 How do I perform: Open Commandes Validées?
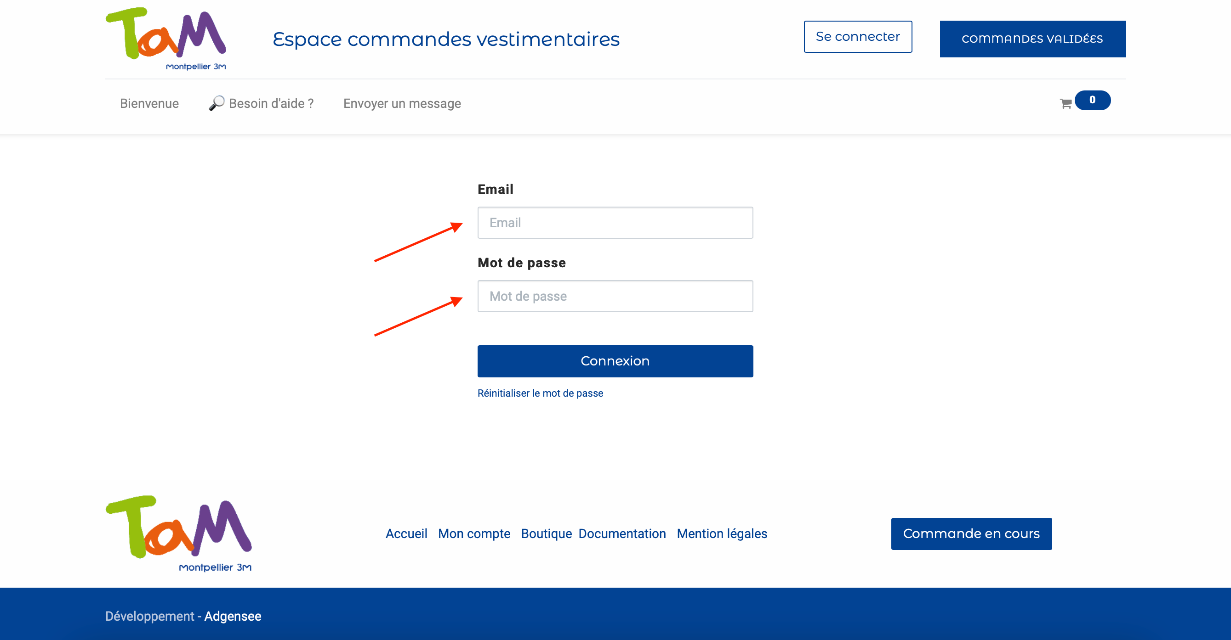1032,39
